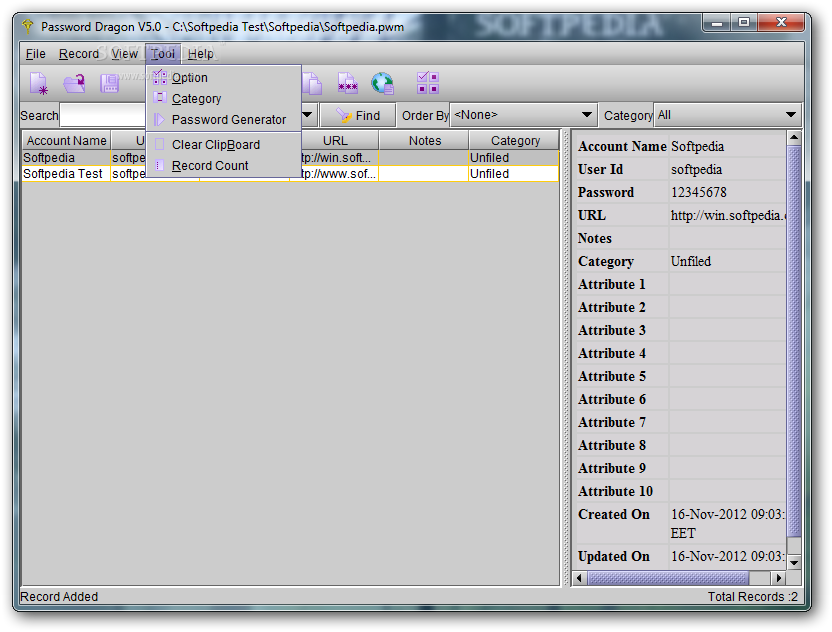The width and height of the screenshot is (832, 632).
Task: Choose Category from the Tool menu
Action: coord(223,98)
